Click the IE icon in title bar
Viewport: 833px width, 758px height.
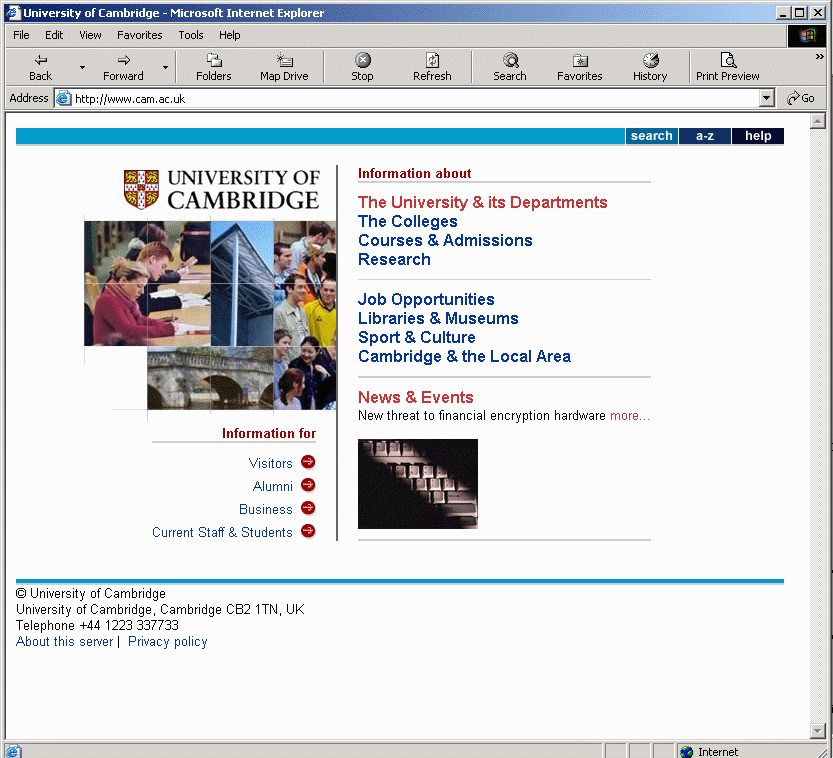(x=13, y=13)
